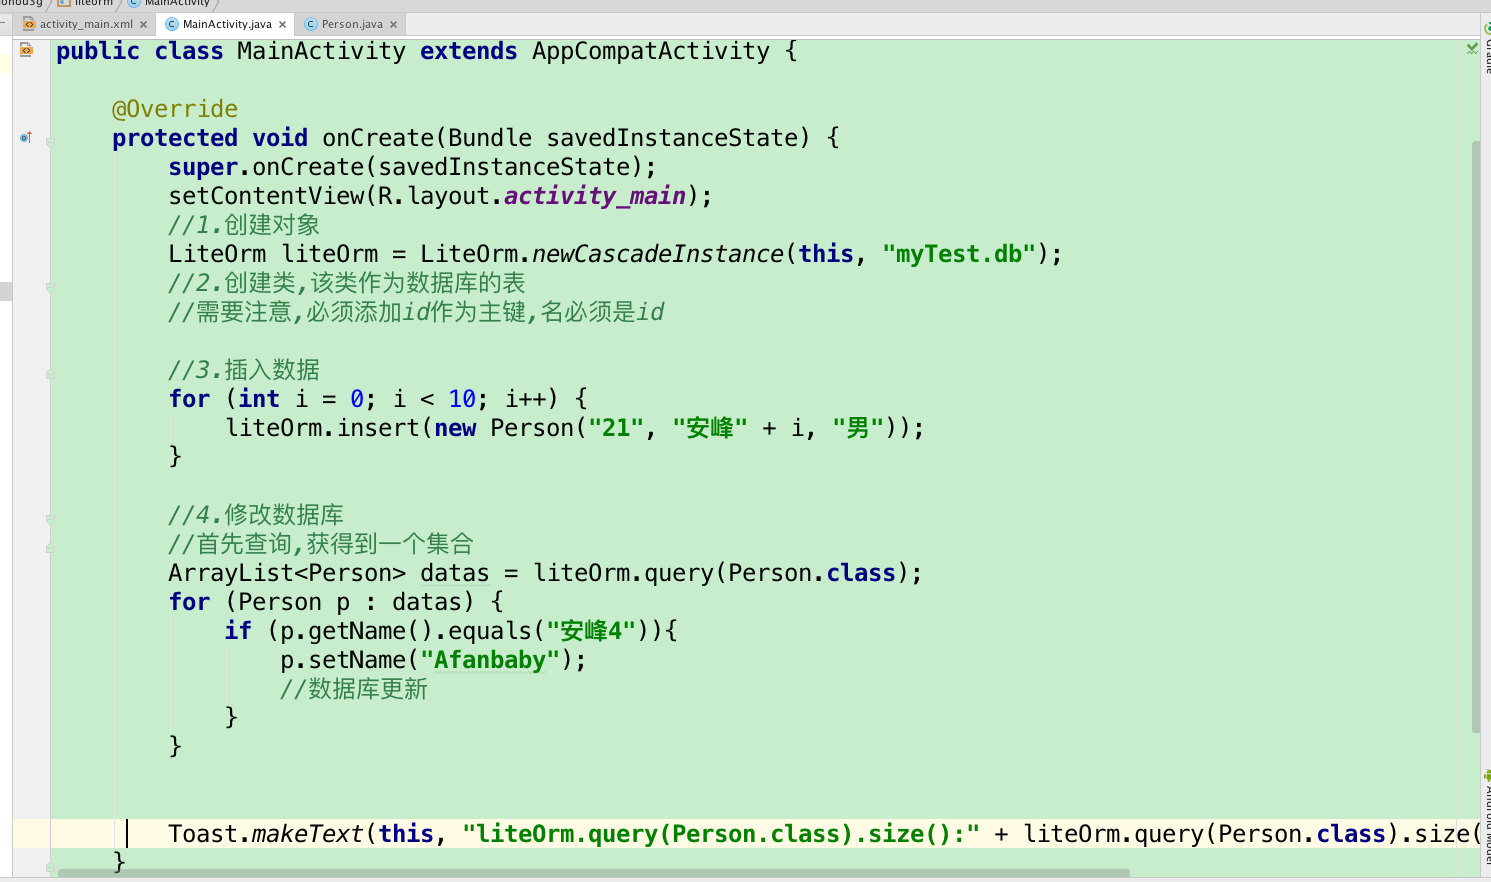Click the fold marker beside //4 comment

(x=50, y=519)
